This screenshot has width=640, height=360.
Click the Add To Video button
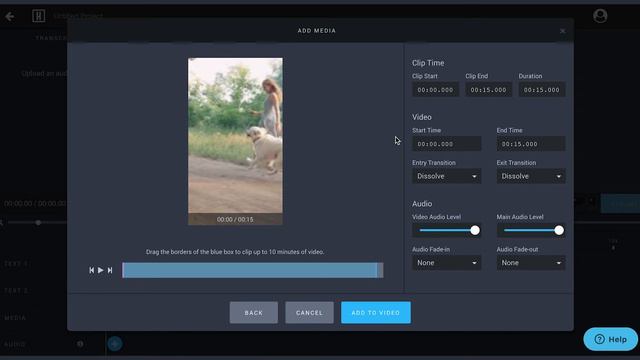376,313
